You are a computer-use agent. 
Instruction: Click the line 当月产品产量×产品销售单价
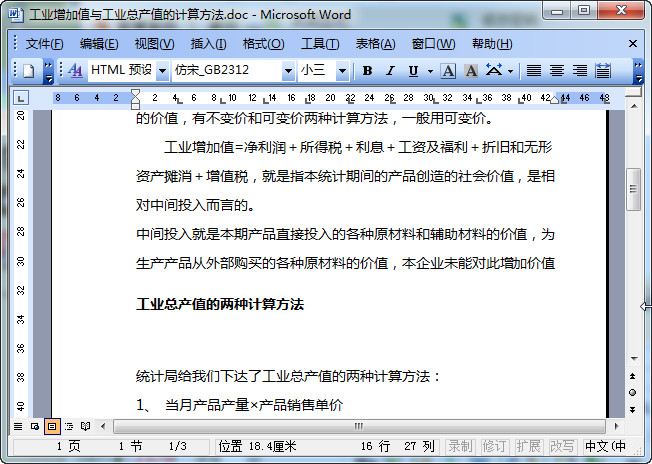(254, 405)
